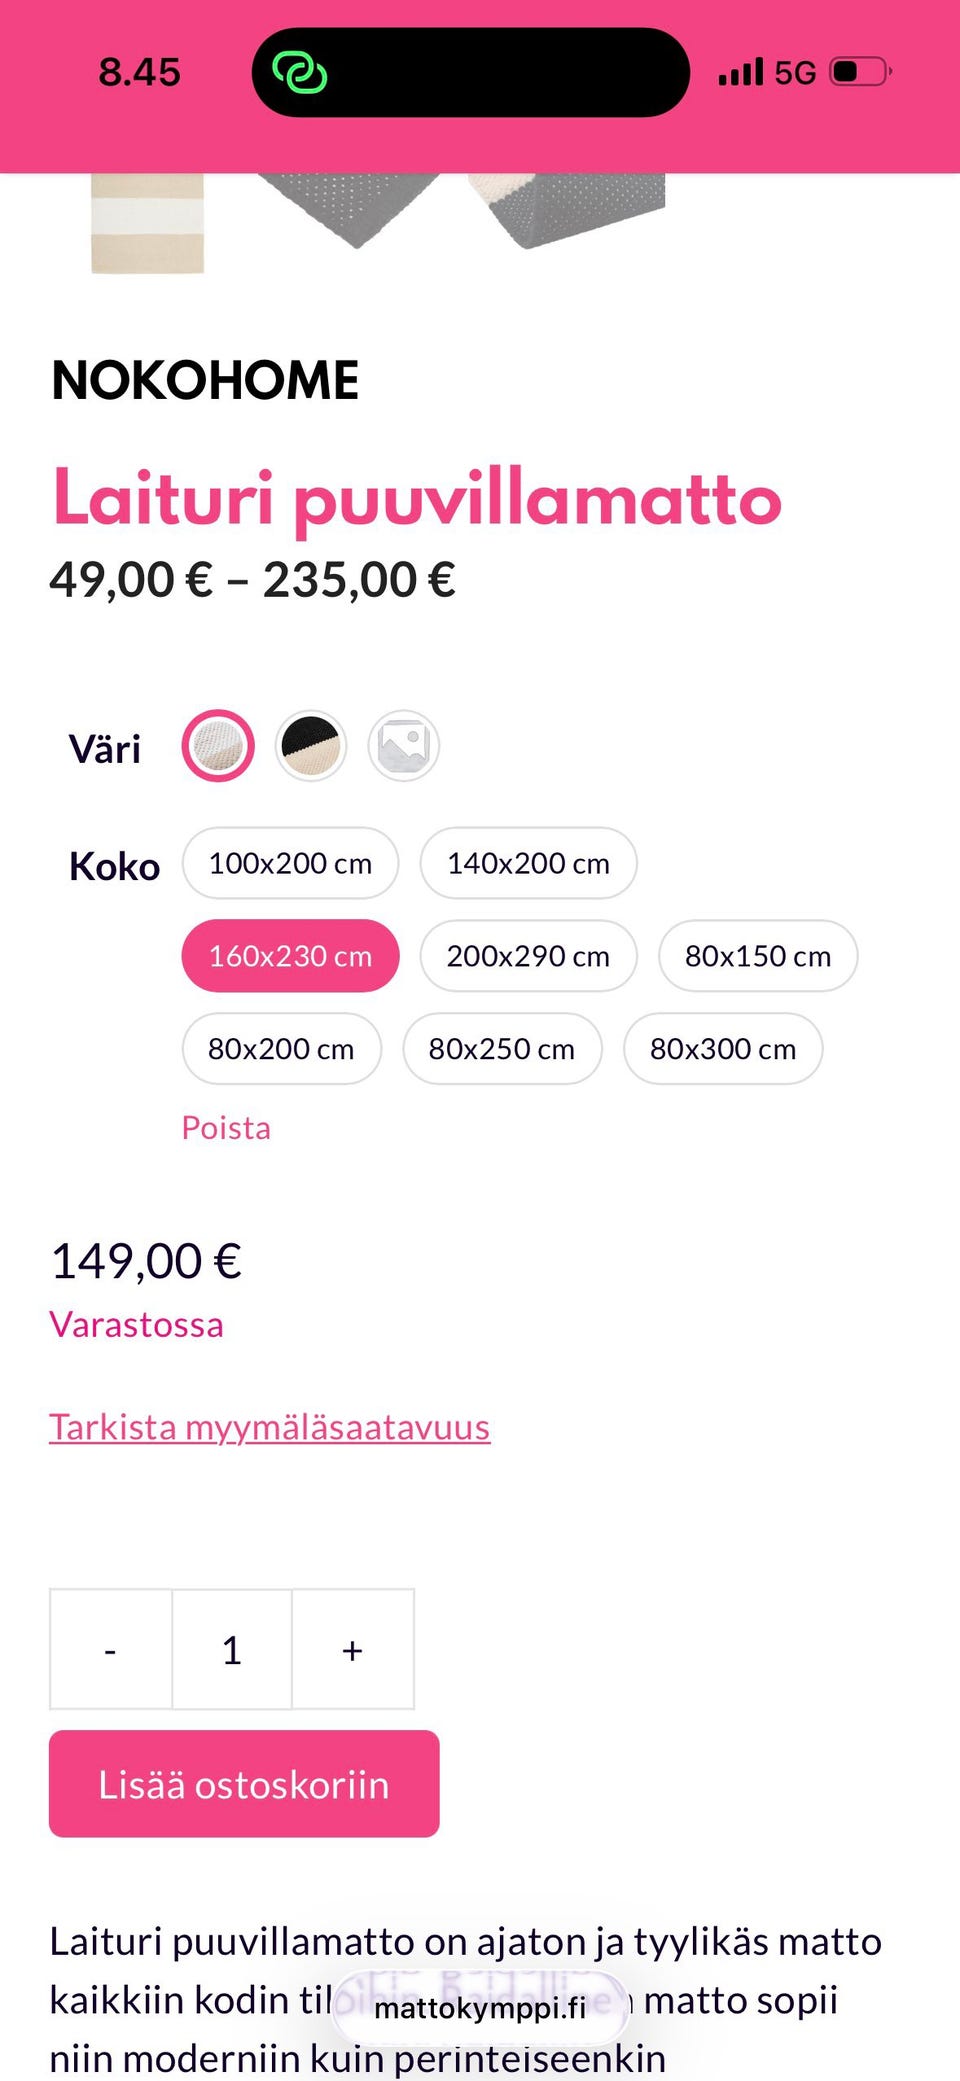Choose the black-beige color swatch
The image size is (960, 2081).
311,746
